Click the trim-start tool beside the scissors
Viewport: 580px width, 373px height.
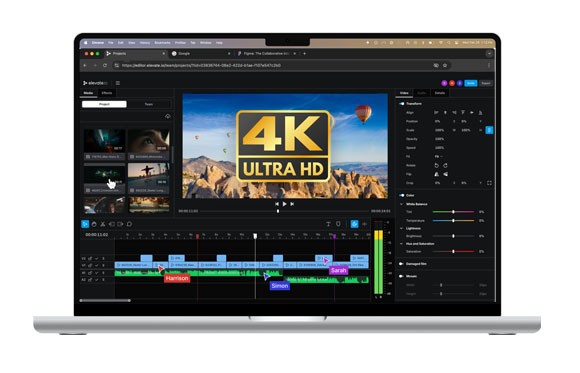111,224
